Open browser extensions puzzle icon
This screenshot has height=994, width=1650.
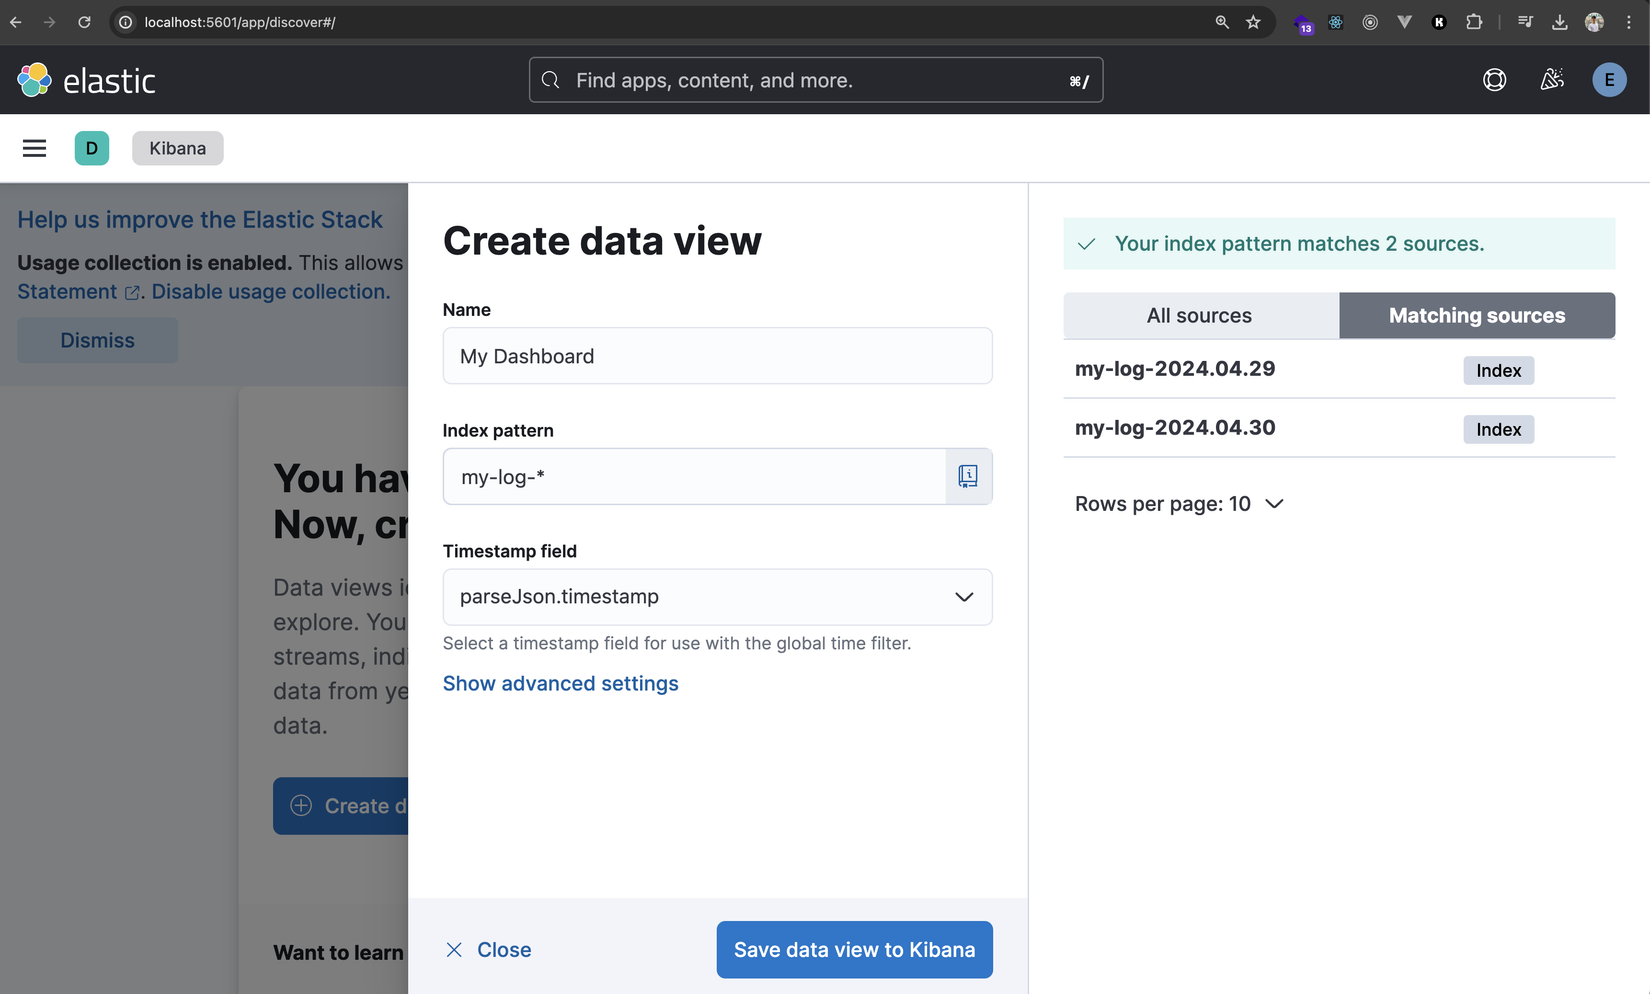[x=1474, y=21]
